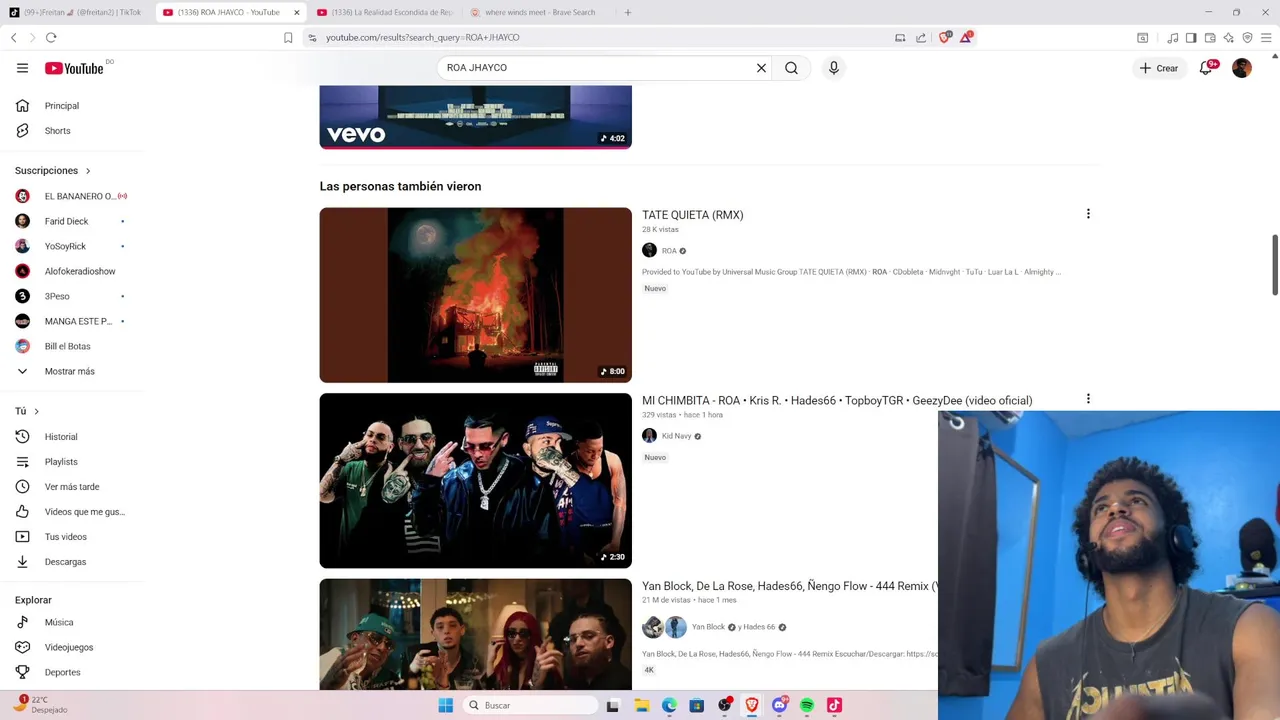
Task: Open options for MI CHIMBITA video
Action: pos(1088,399)
